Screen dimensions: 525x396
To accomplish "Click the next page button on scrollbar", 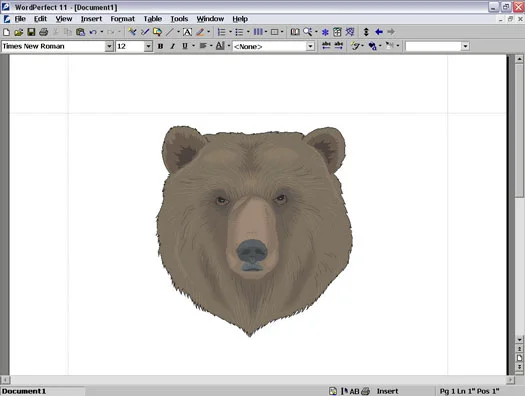I will [519, 367].
